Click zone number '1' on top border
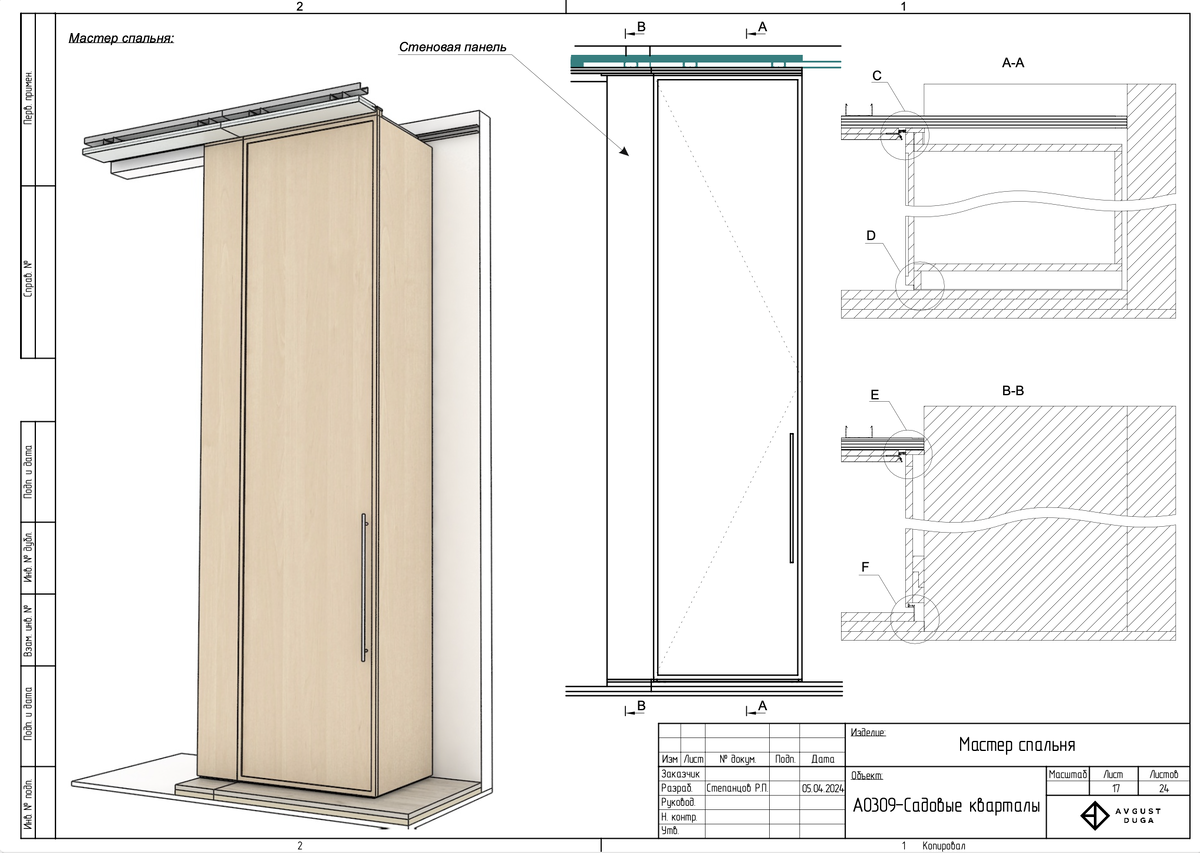1200x853 pixels. pos(904,7)
